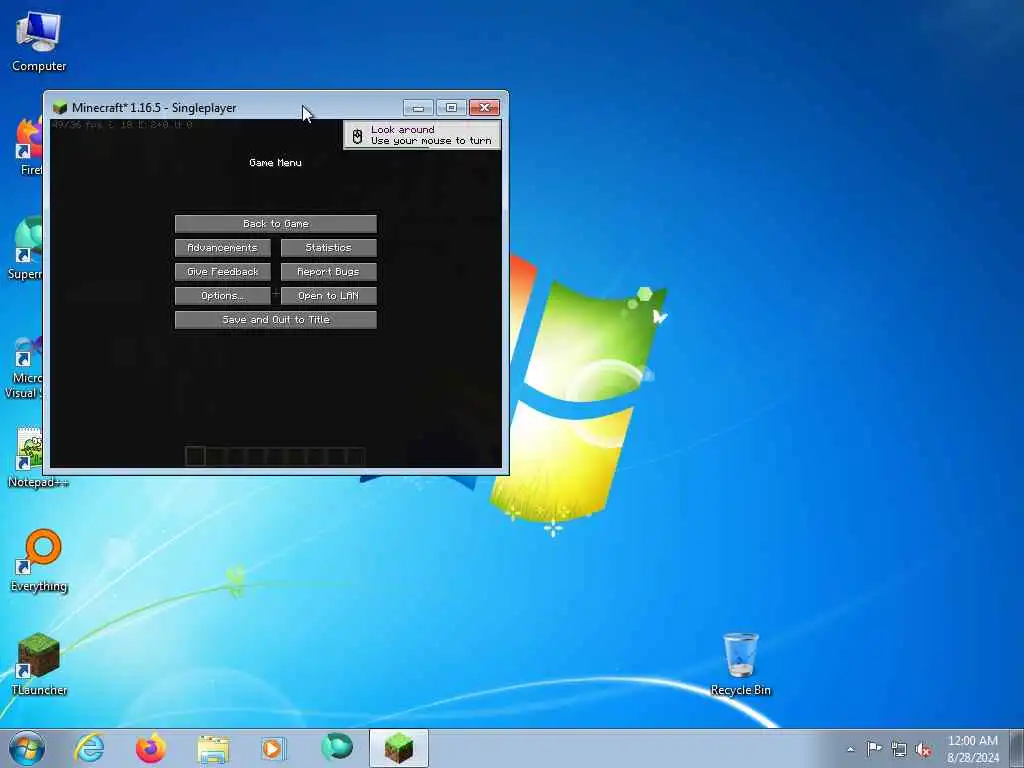Screen dimensions: 1024x768
Task: Click the Give Feedback button
Action: (223, 272)
